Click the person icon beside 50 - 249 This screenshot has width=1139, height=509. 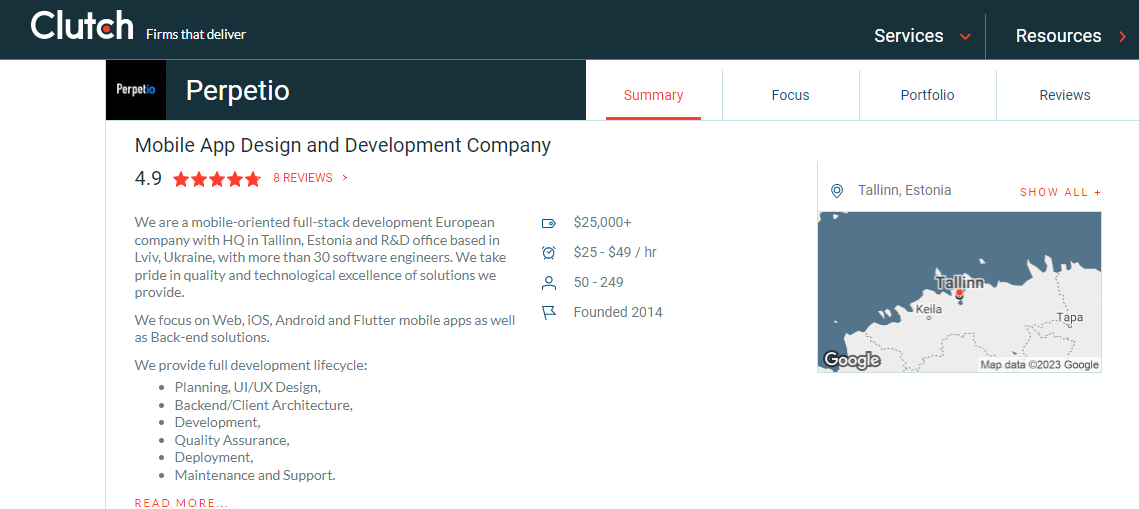[548, 282]
